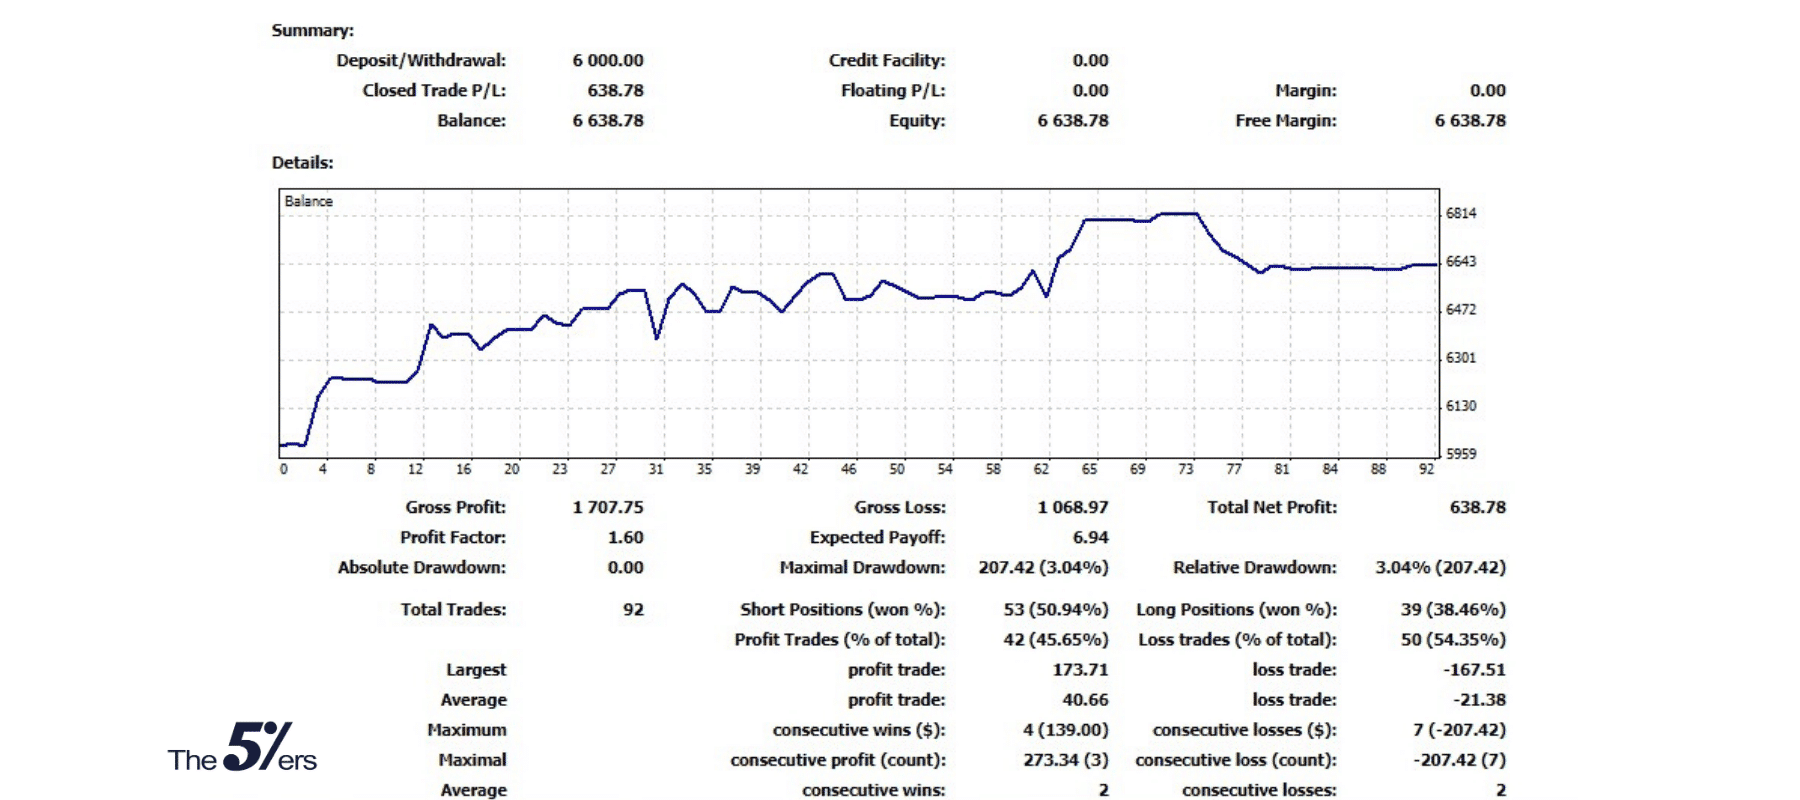
Task: Click the x-axis tick labeled 46
Action: (848, 469)
